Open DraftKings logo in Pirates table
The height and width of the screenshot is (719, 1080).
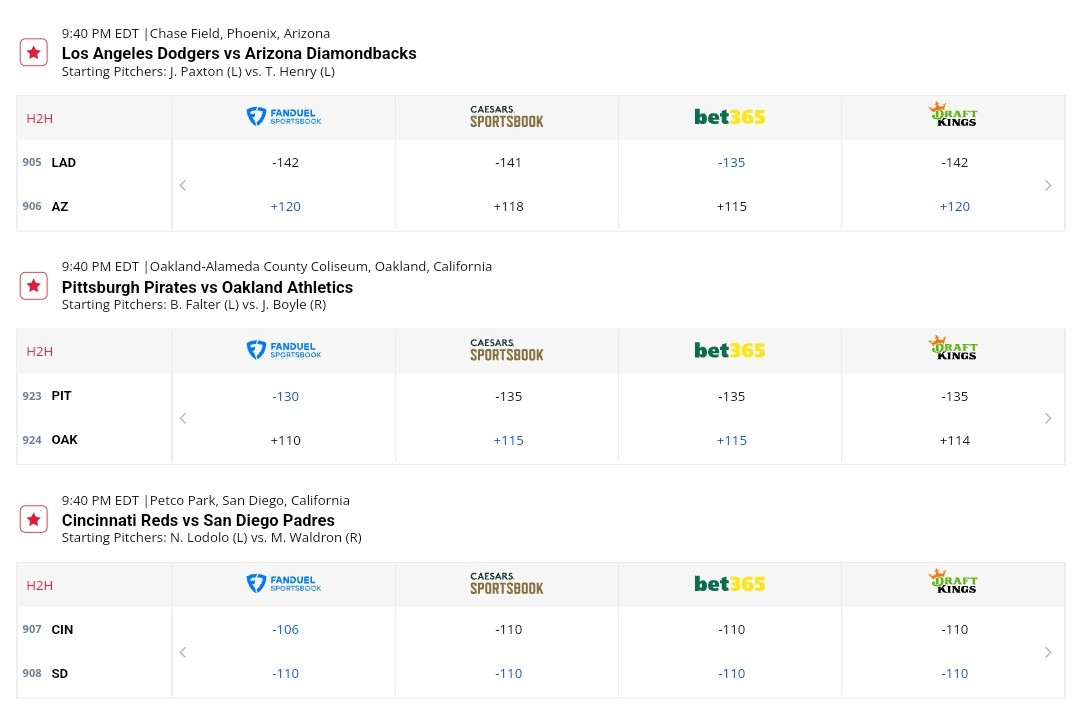tap(953, 348)
